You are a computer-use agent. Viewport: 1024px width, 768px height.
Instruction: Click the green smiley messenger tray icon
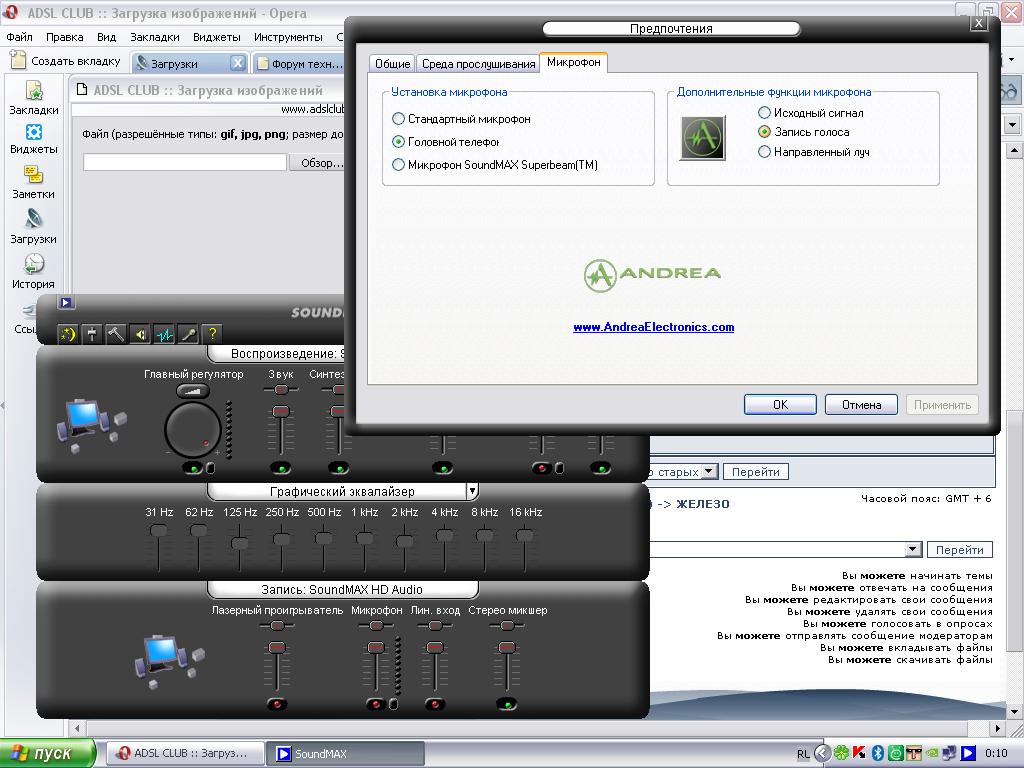[x=896, y=754]
